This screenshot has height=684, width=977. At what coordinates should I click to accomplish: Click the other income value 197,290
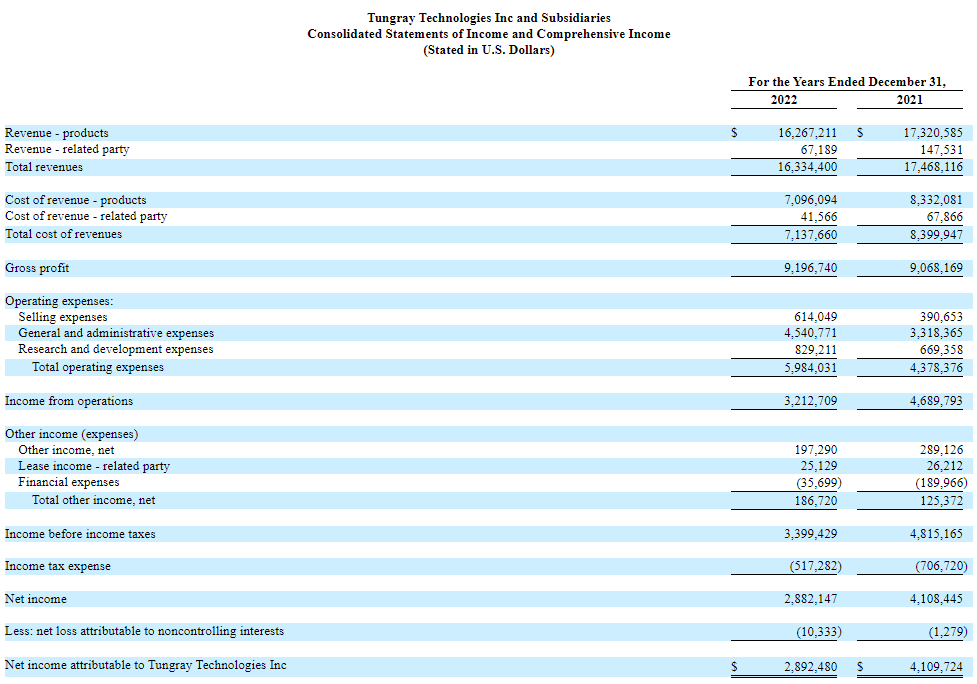(816, 450)
